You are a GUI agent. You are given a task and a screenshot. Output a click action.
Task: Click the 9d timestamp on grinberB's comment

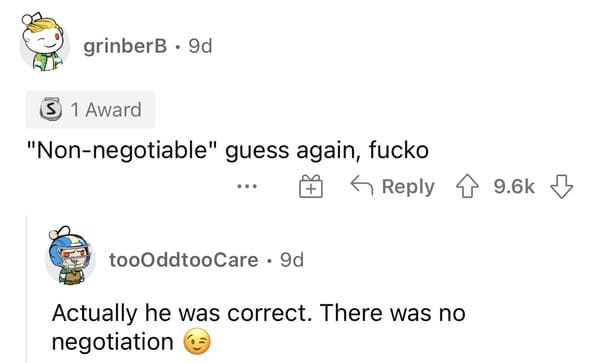point(201,47)
